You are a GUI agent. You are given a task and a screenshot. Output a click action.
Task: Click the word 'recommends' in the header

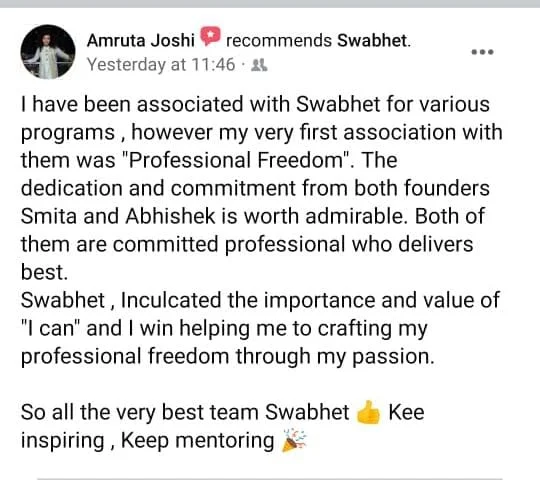pos(279,41)
